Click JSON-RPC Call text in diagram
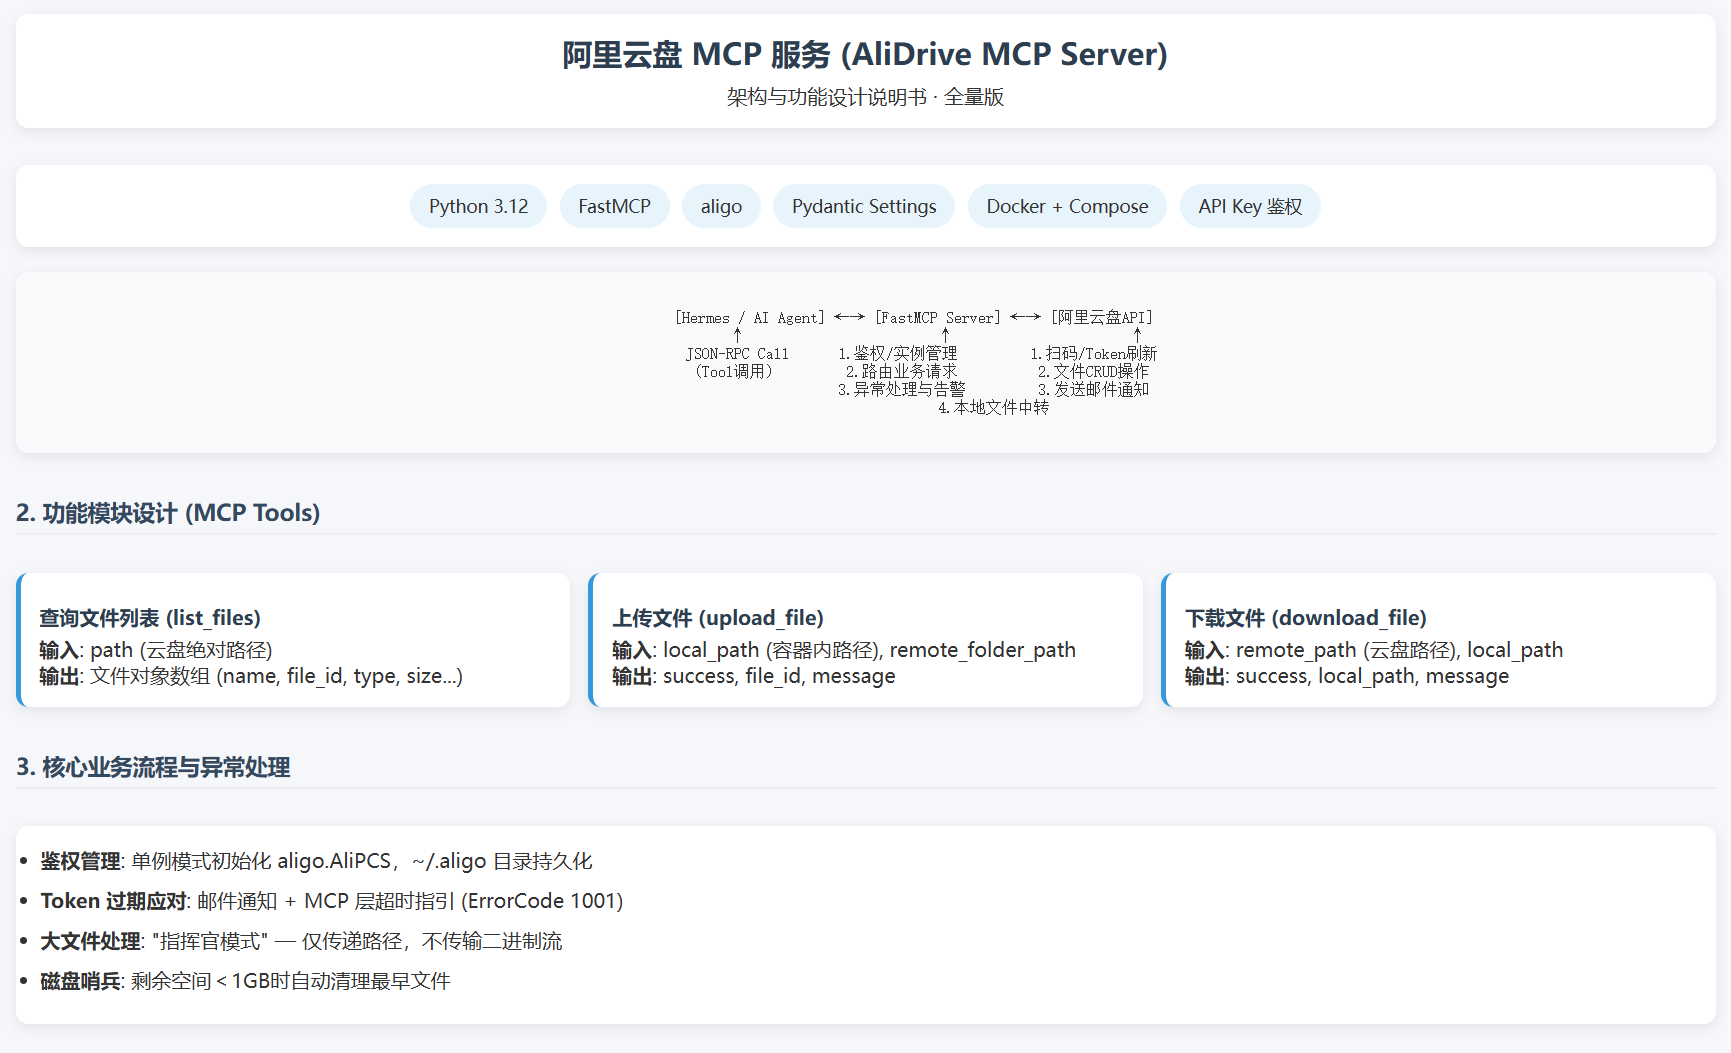The width and height of the screenshot is (1731, 1053). (x=737, y=354)
